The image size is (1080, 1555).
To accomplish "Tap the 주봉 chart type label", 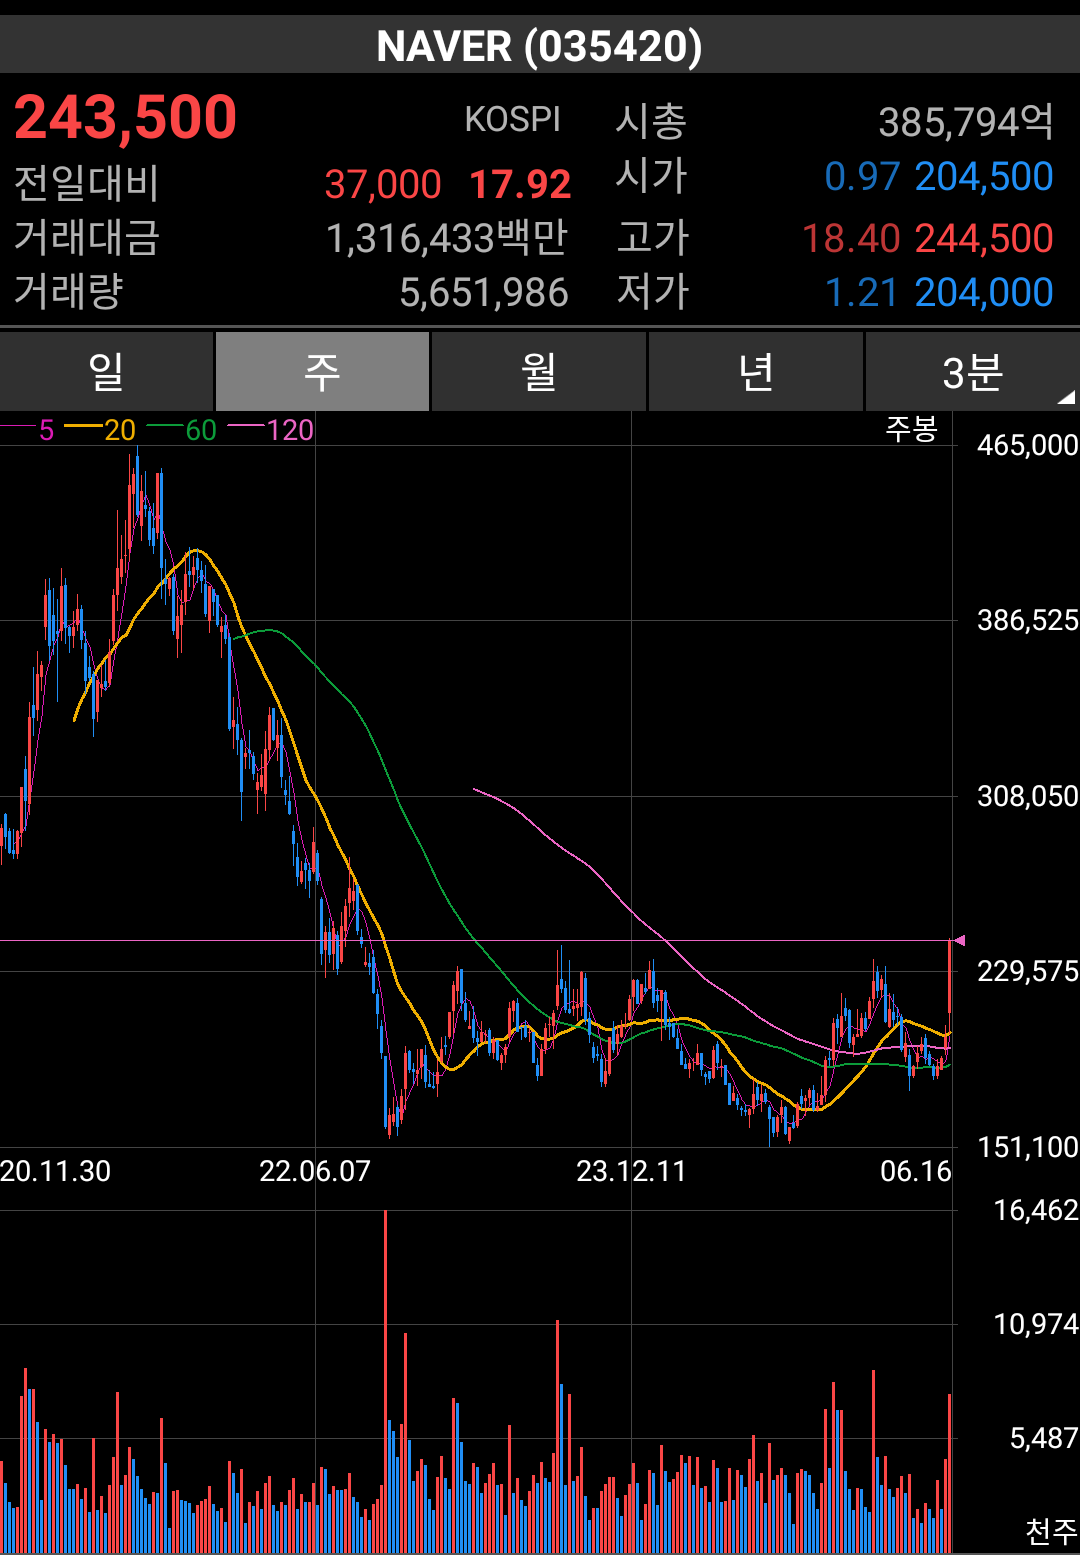I will point(911,429).
